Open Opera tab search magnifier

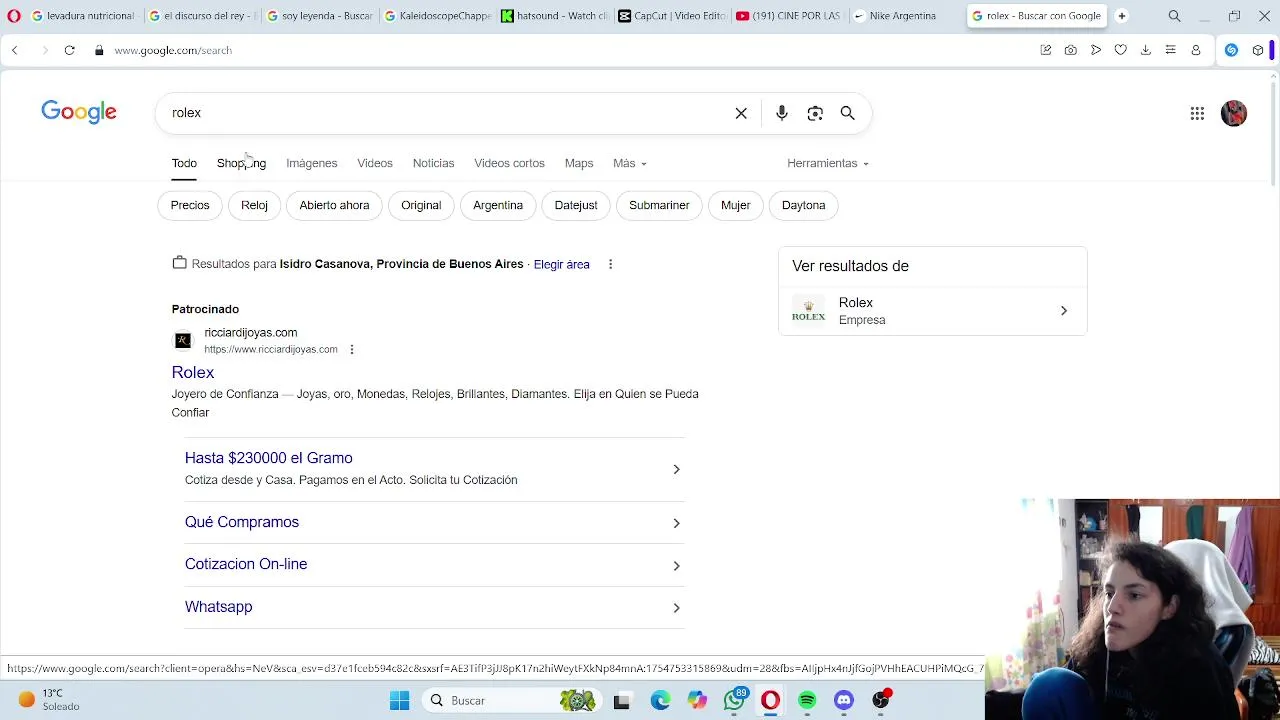1175,16
